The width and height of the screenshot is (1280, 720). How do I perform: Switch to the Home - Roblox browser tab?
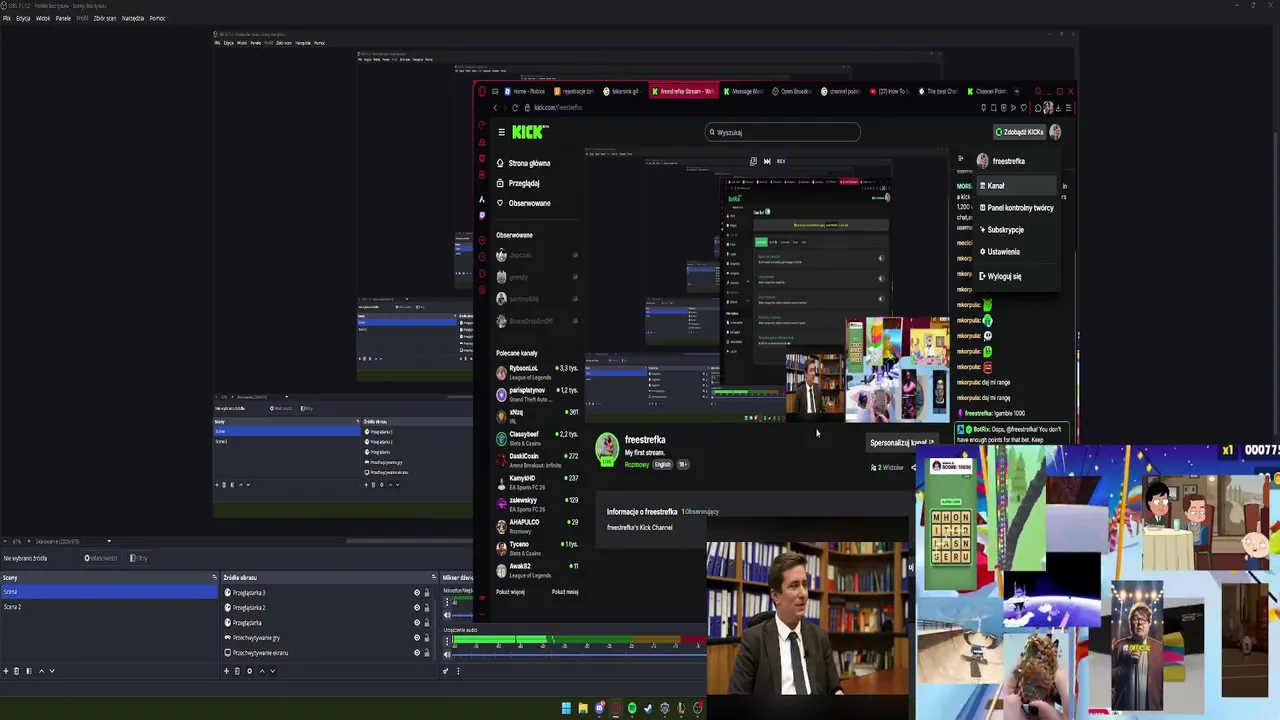pyautogui.click(x=526, y=91)
